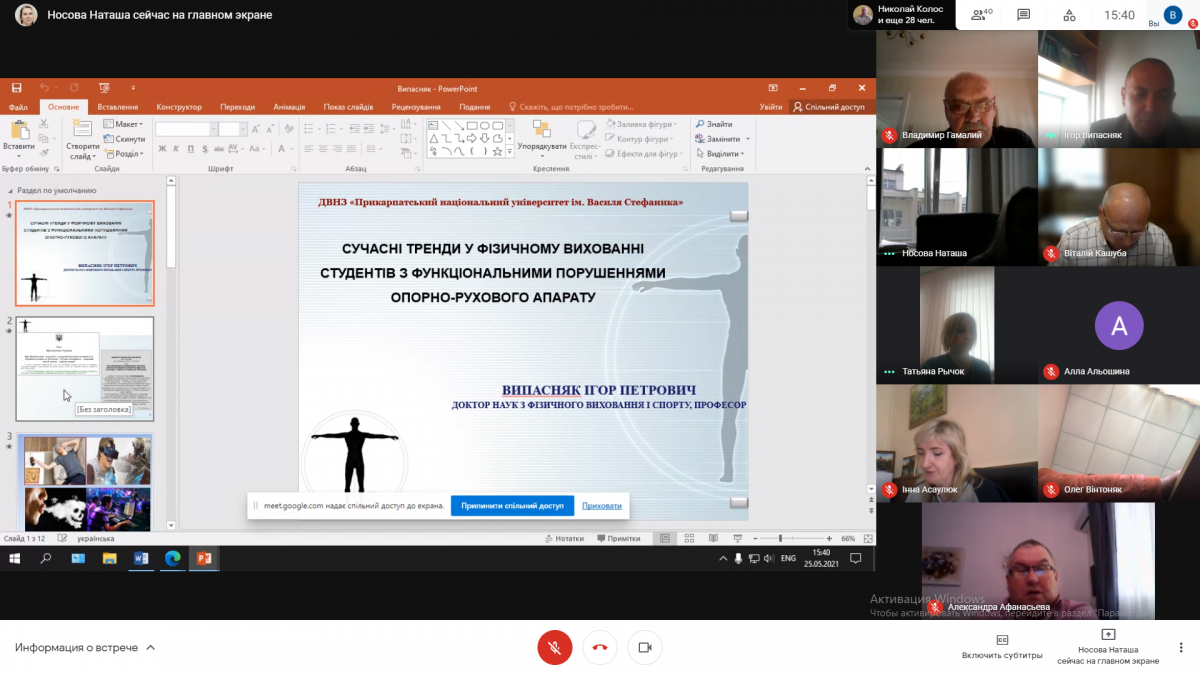Expand the Виділити dropdown in the Редагування group

click(x=725, y=154)
